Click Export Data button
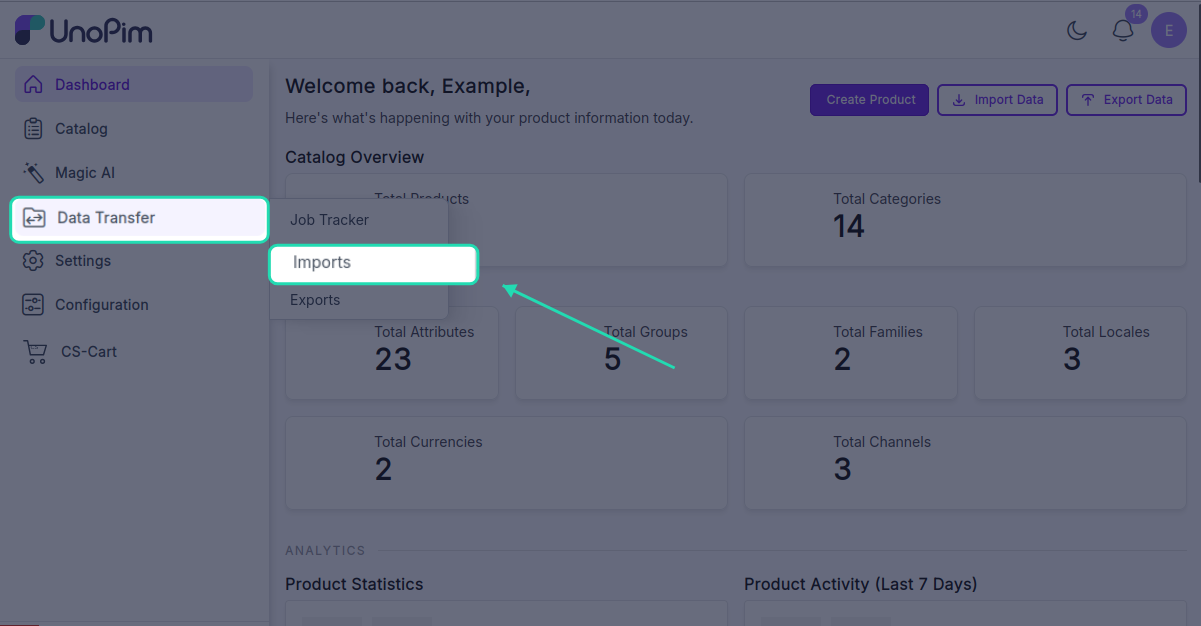 [x=1126, y=100]
